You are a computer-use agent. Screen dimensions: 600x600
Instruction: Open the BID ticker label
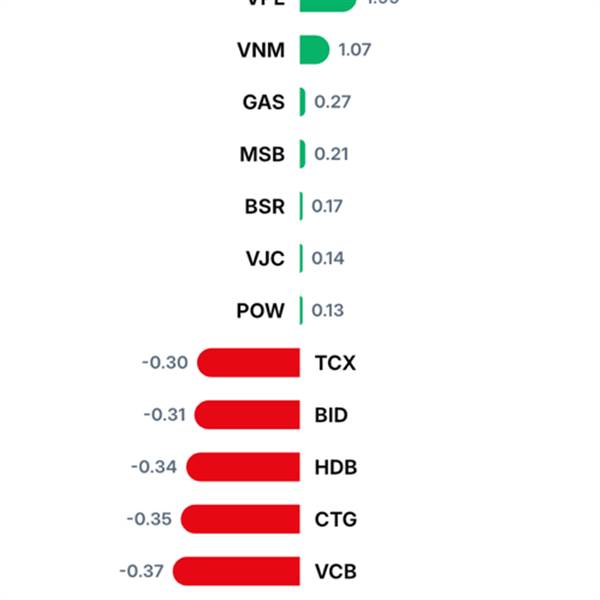[x=331, y=415]
